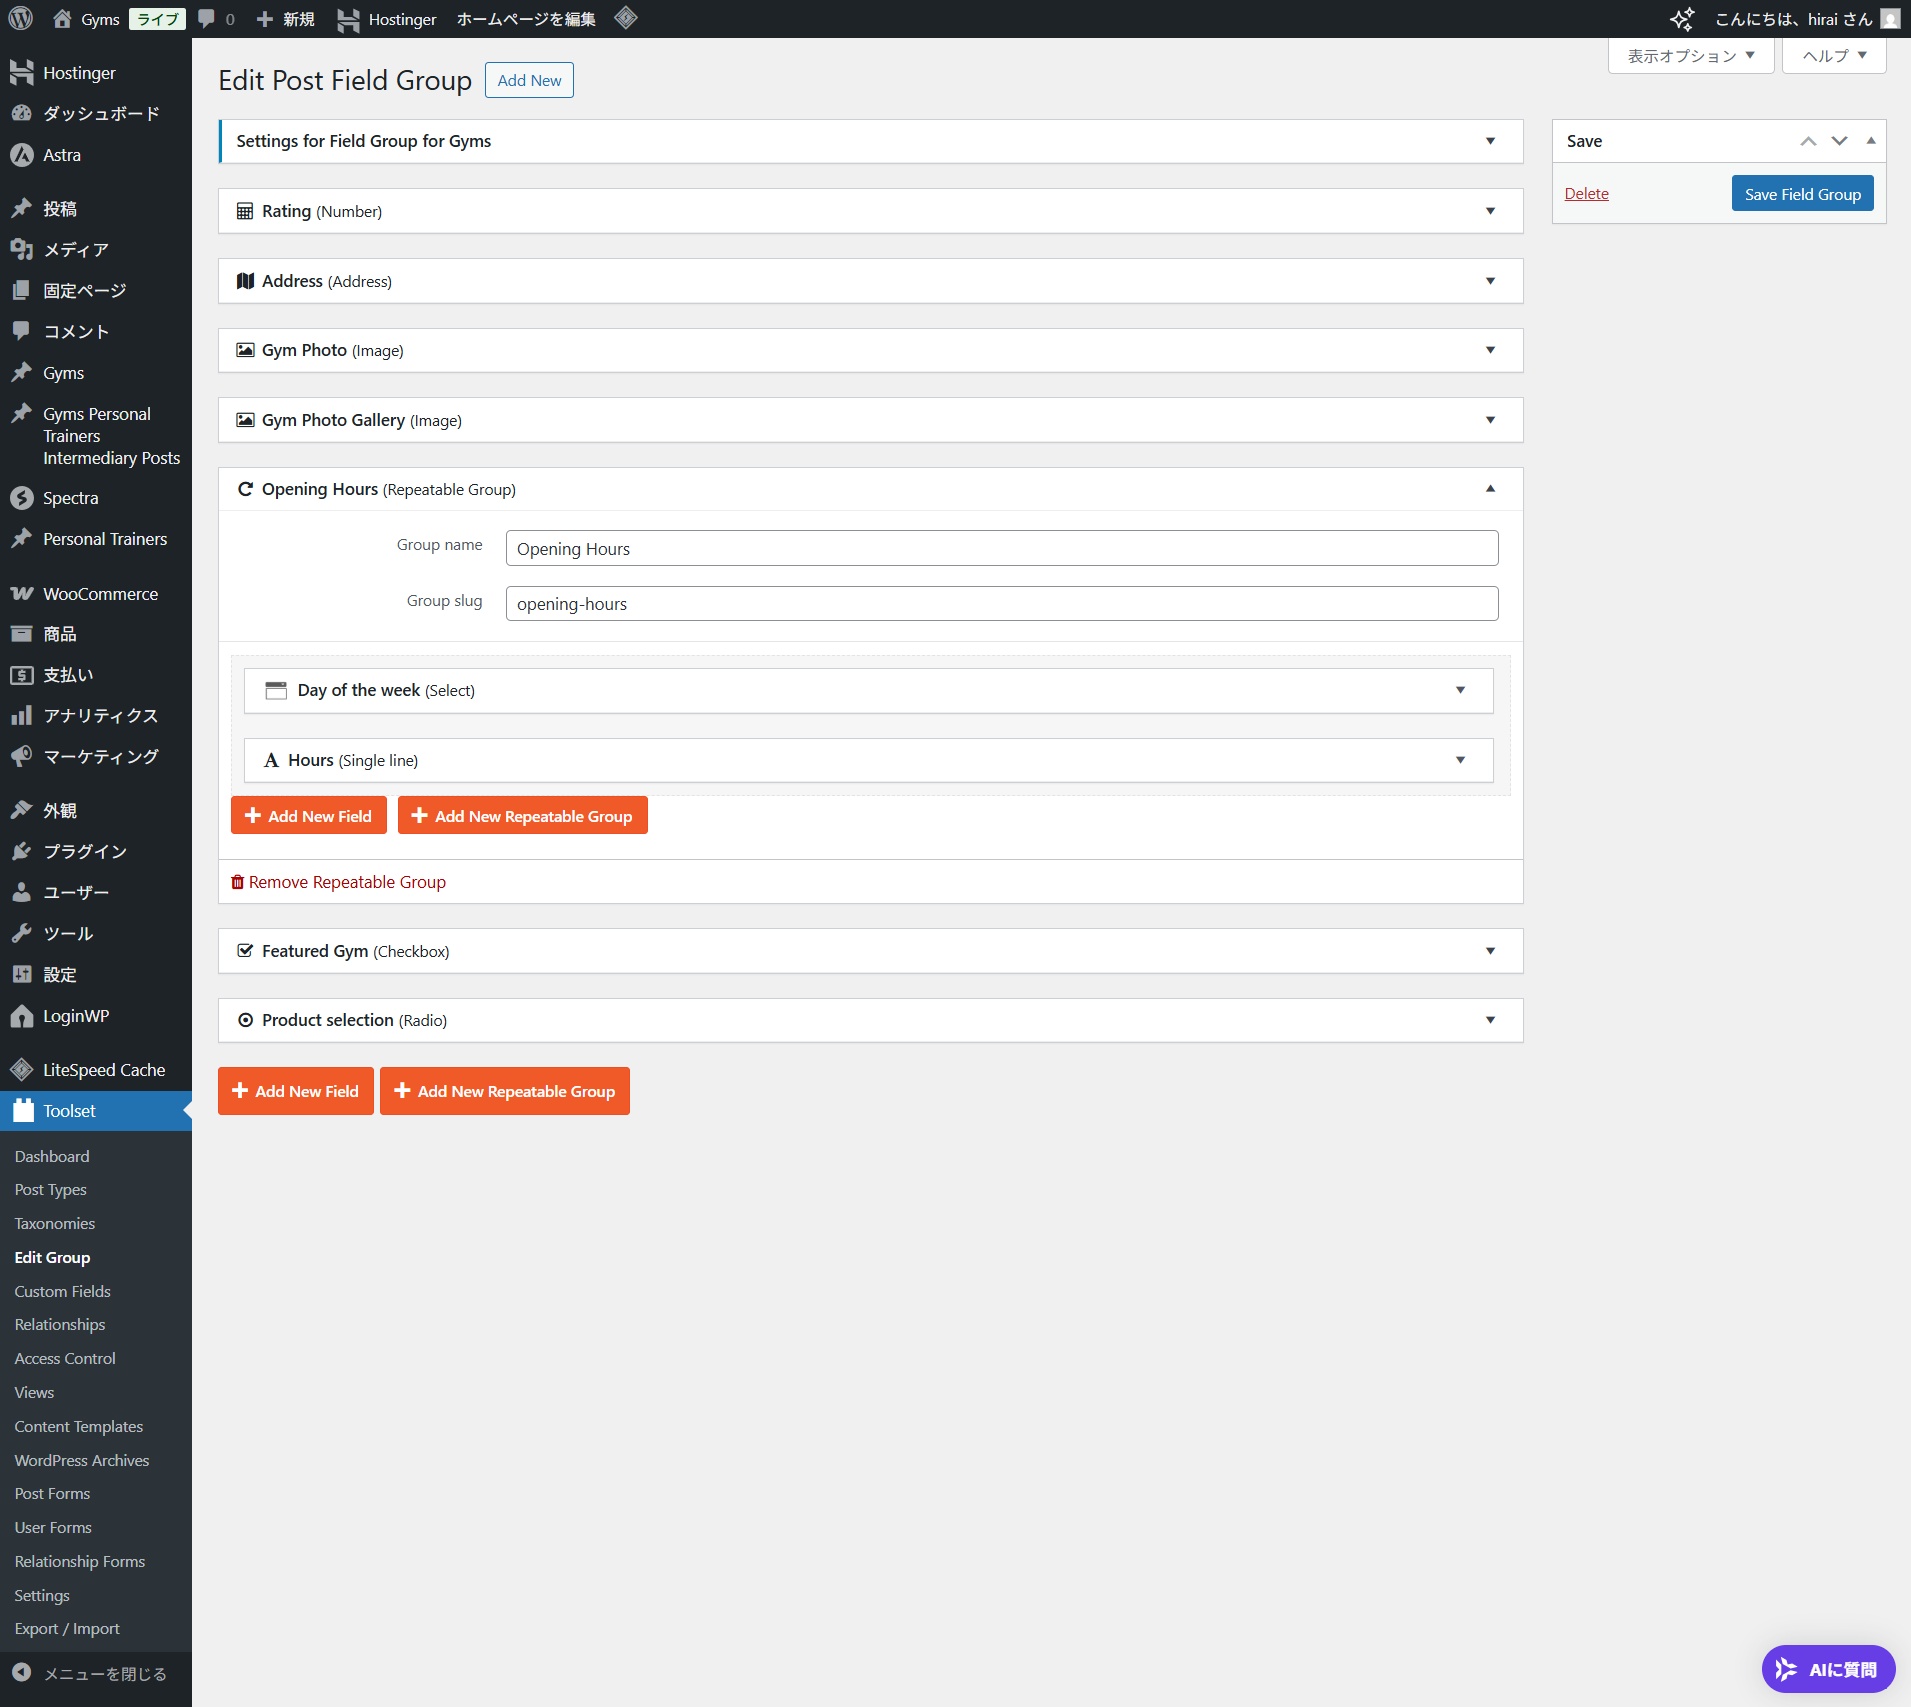Viewport: 1911px width, 1707px height.
Task: Expand Day of the week (Select) field
Action: pos(1460,690)
